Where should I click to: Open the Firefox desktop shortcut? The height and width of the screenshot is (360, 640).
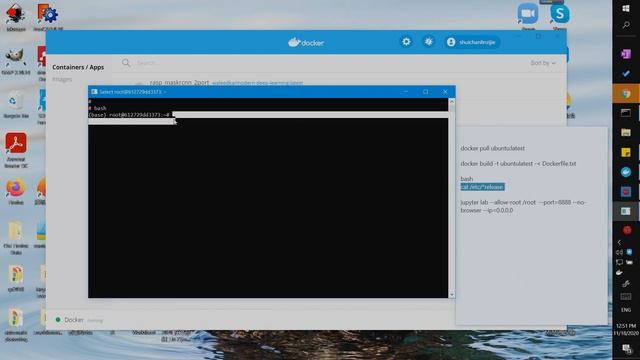click(x=16, y=191)
